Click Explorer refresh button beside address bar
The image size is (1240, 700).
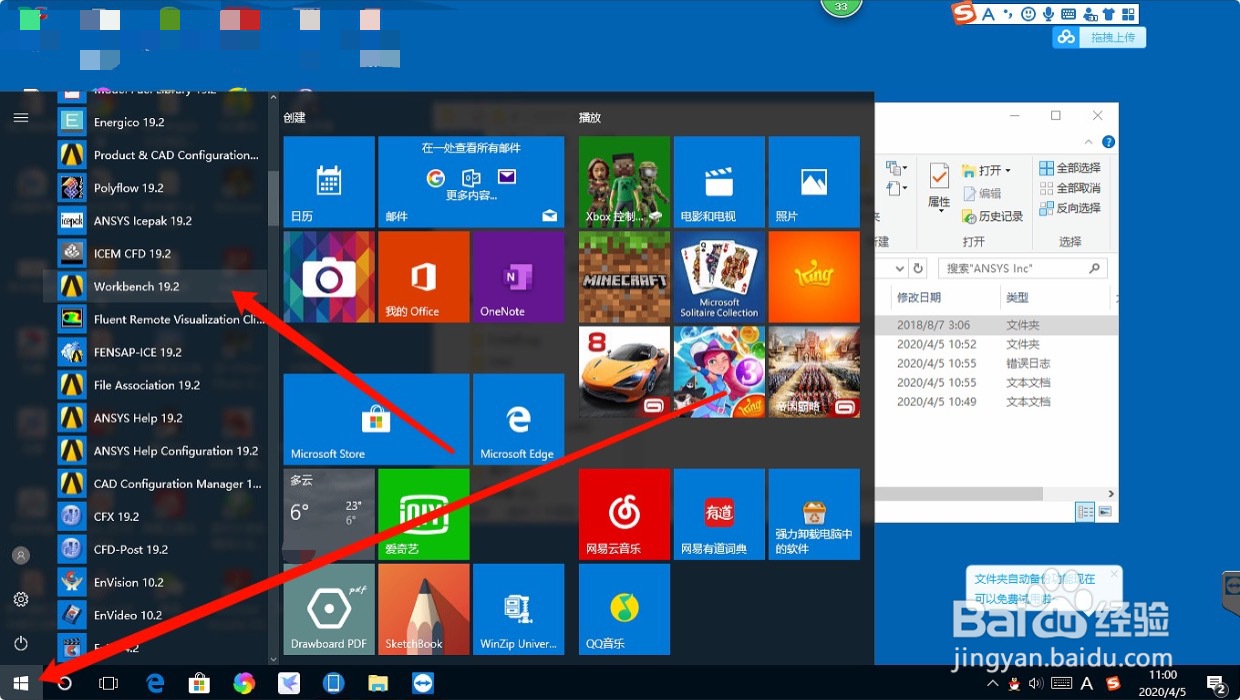(919, 268)
